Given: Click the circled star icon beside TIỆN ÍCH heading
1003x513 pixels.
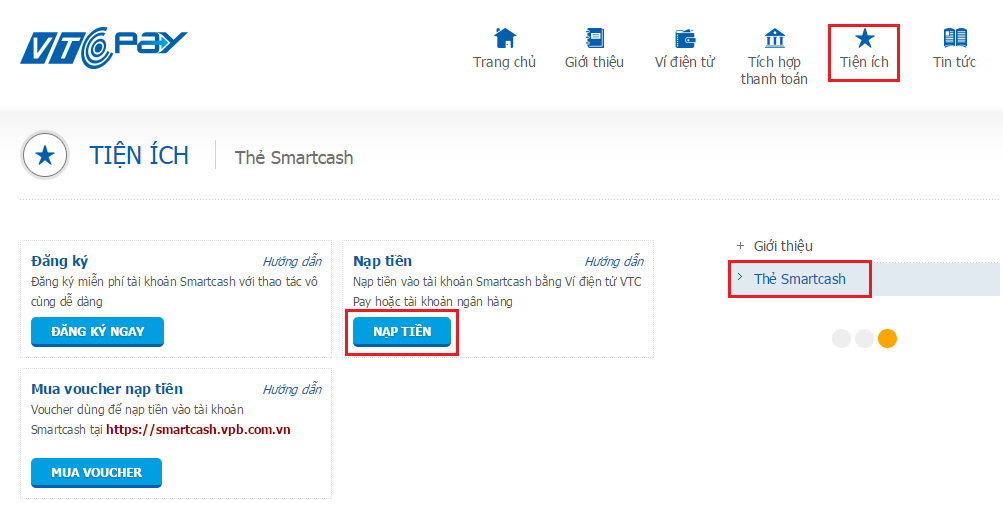Looking at the screenshot, I should click(x=45, y=155).
